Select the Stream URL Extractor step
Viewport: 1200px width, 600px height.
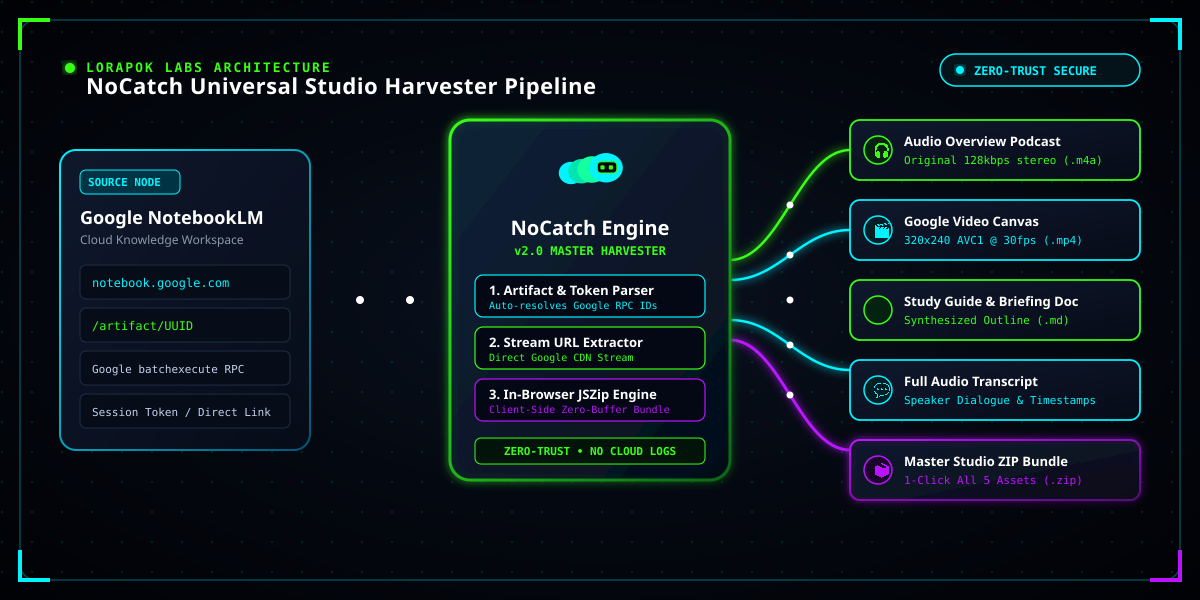click(590, 348)
